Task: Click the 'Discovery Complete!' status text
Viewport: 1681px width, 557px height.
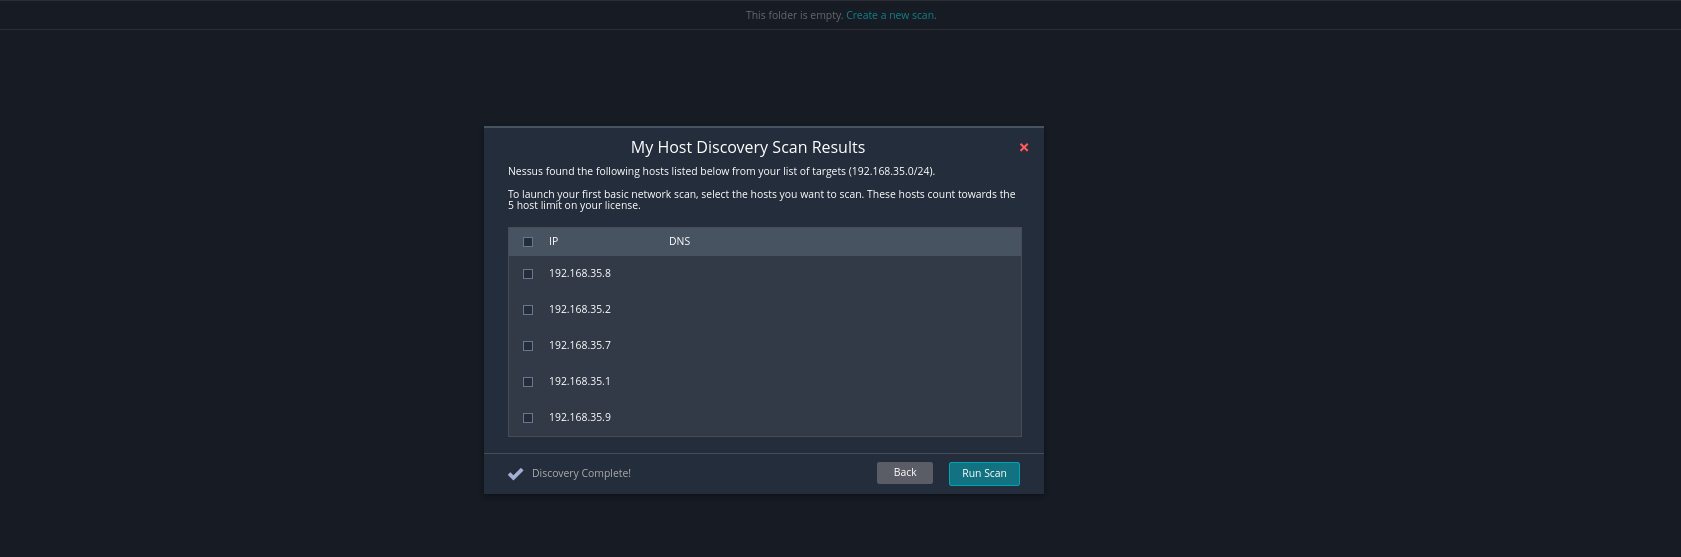Action: click(581, 474)
